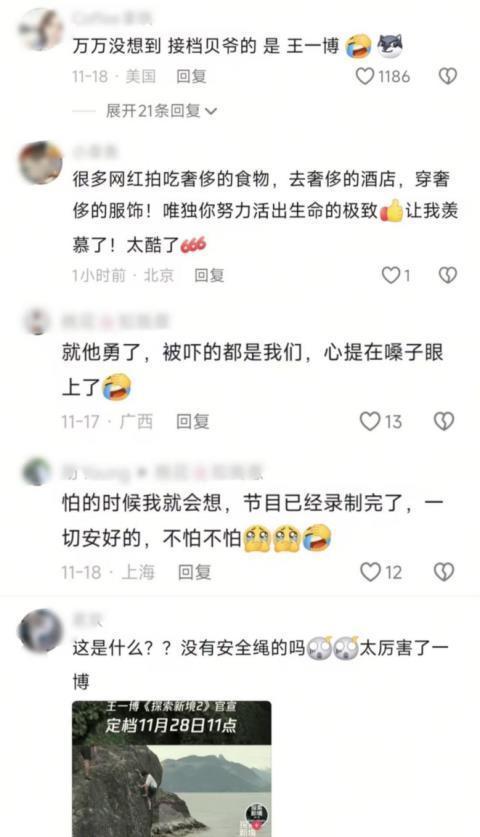Reply to the 美国 comment
This screenshot has height=837, width=480.
191,76
